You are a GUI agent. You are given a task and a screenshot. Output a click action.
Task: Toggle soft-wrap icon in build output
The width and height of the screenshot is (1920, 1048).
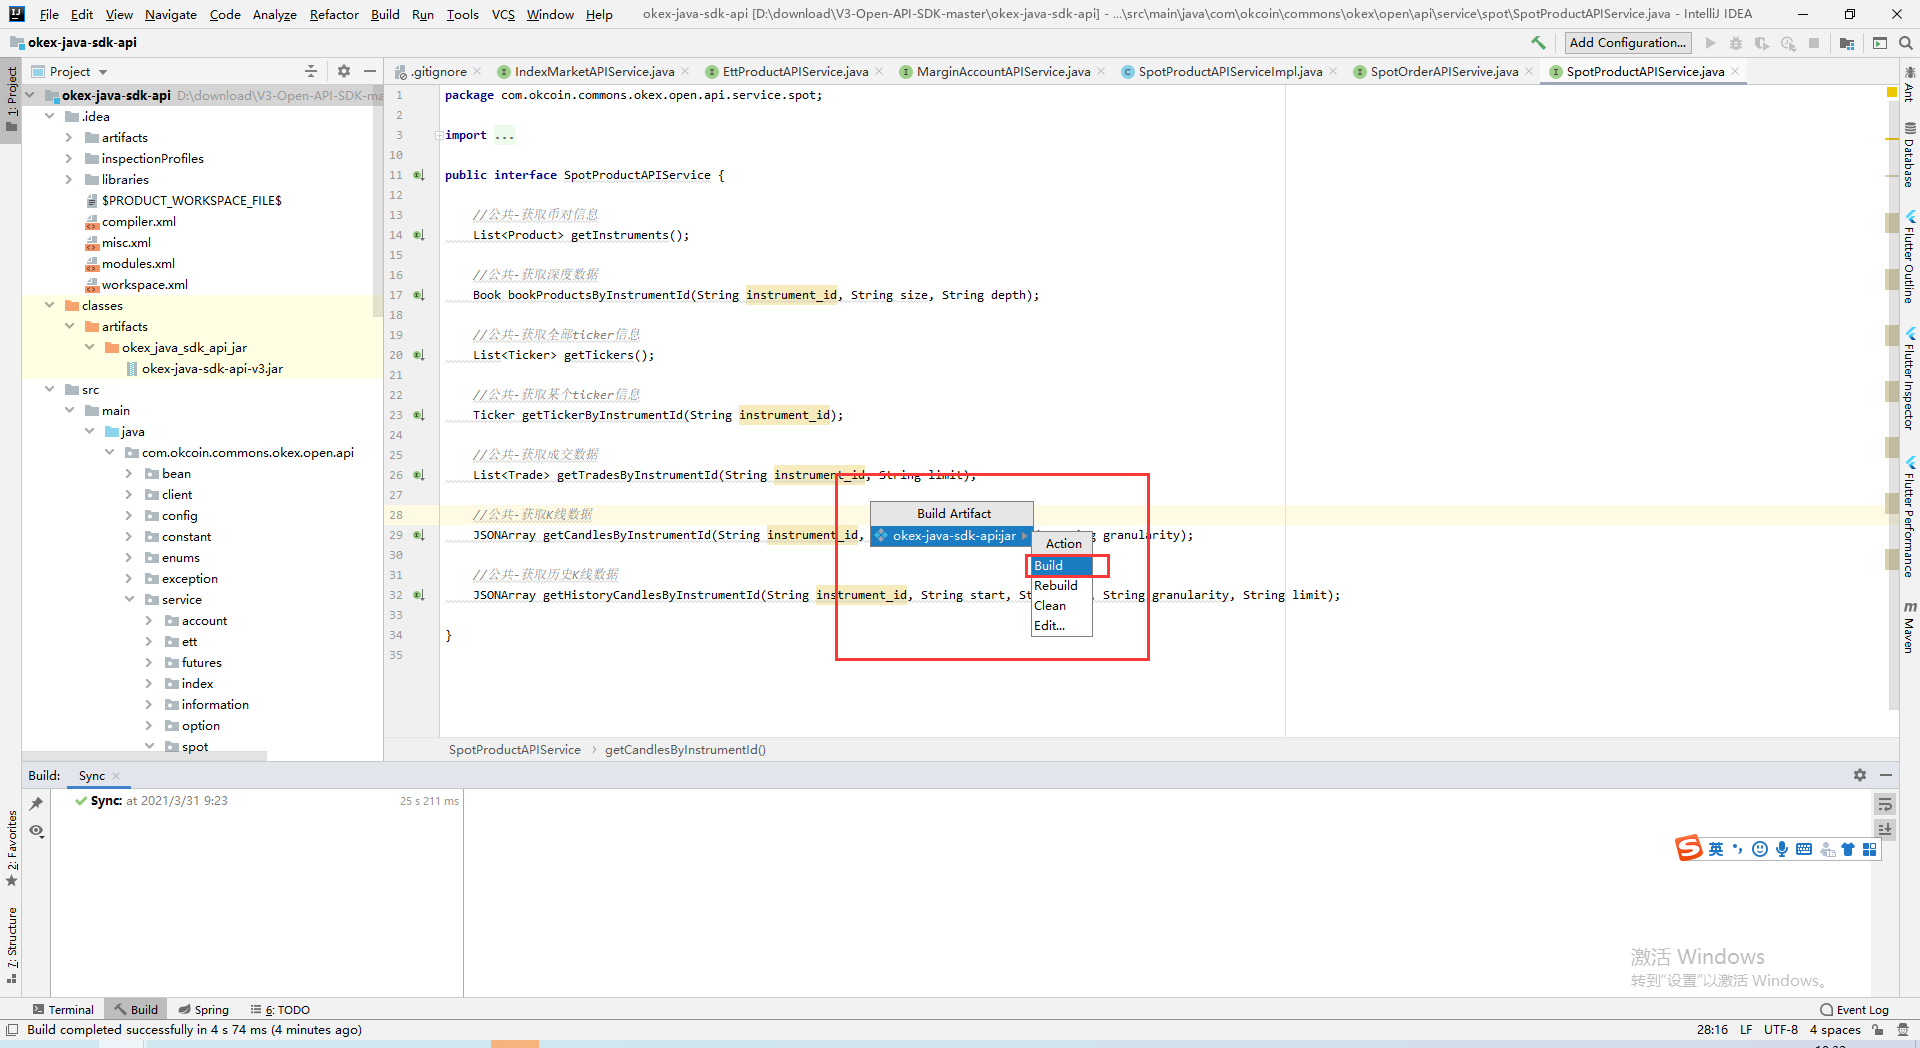coord(1885,804)
